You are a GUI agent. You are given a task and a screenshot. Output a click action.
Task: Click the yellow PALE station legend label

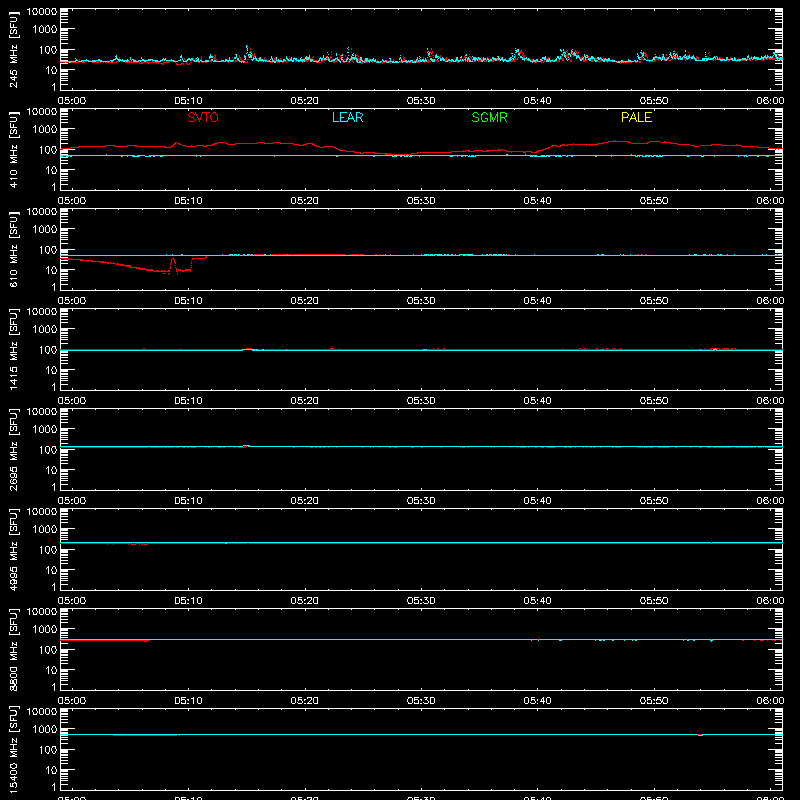point(636,117)
